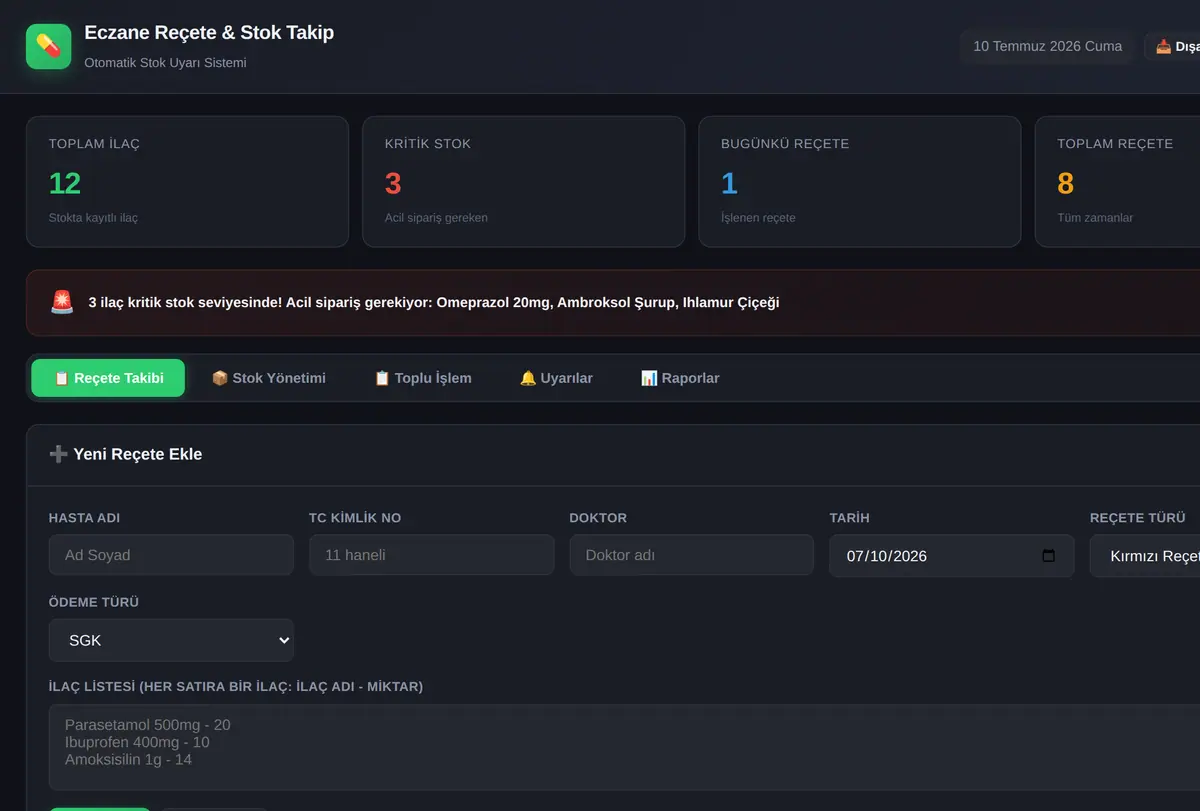Open the Stok Yönetimi tab
Image resolution: width=1200 pixels, height=811 pixels.
coord(268,378)
